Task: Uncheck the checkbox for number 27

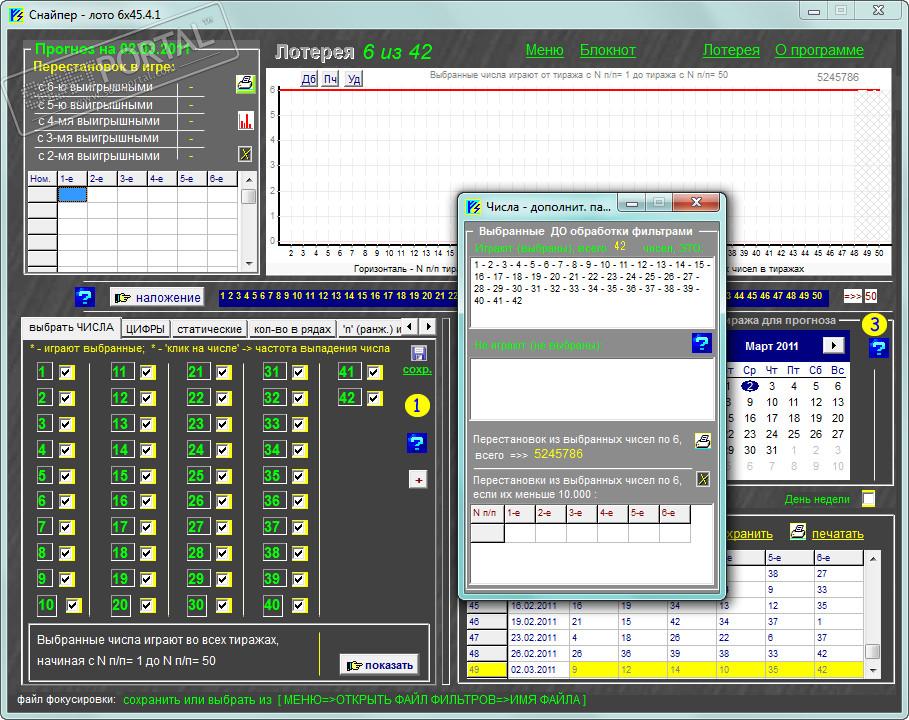Action: click(x=224, y=528)
